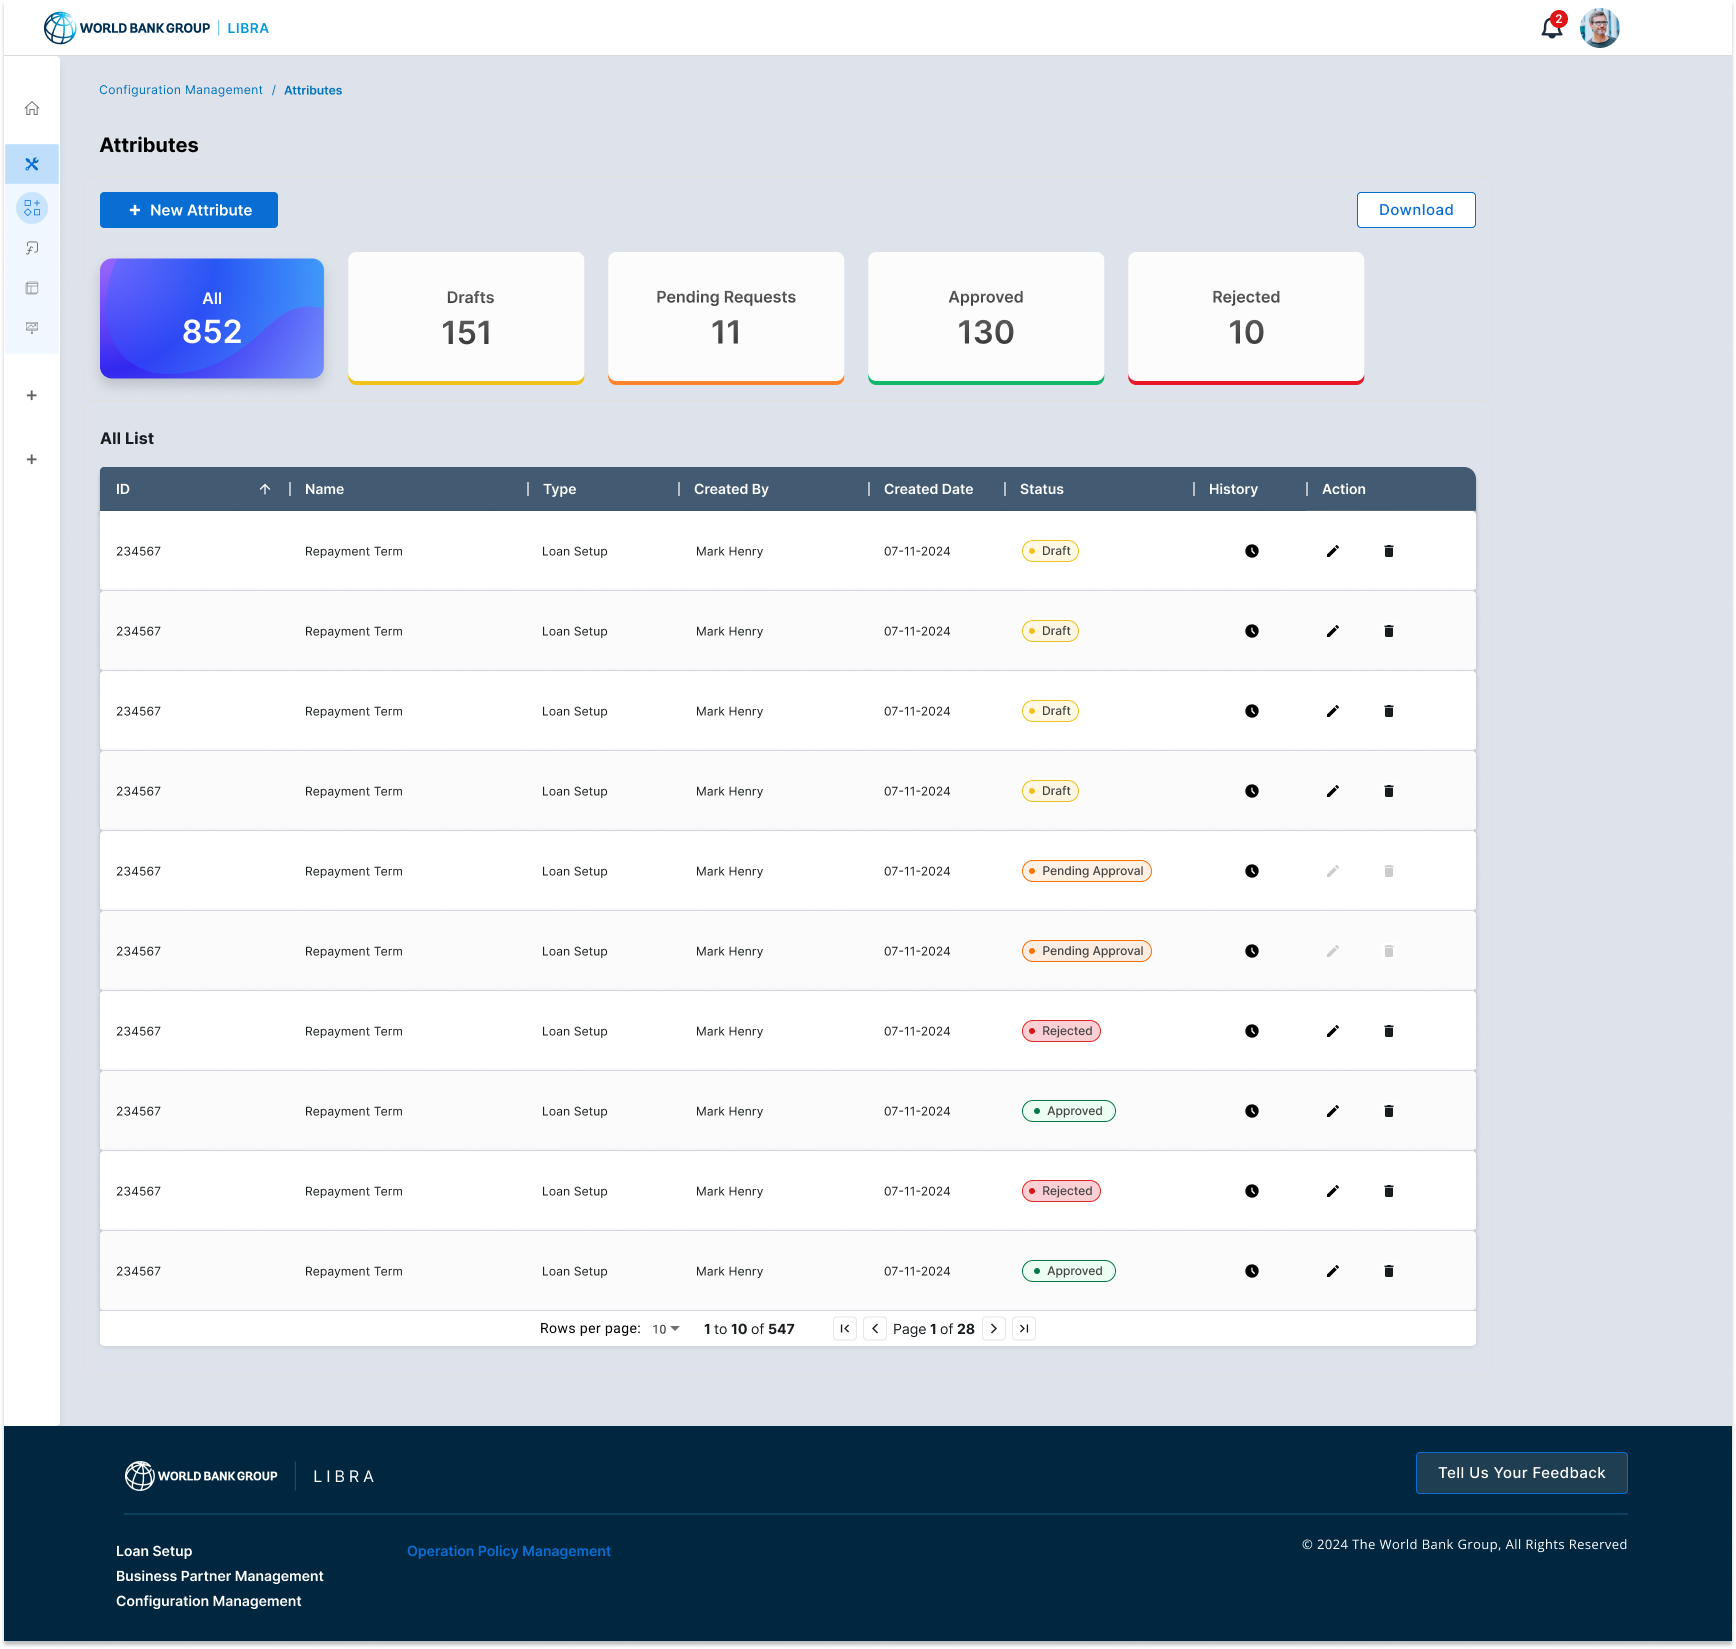Click Tell Us Your Feedback button
Image resolution: width=1736 pixels, height=1649 pixels.
tap(1521, 1473)
